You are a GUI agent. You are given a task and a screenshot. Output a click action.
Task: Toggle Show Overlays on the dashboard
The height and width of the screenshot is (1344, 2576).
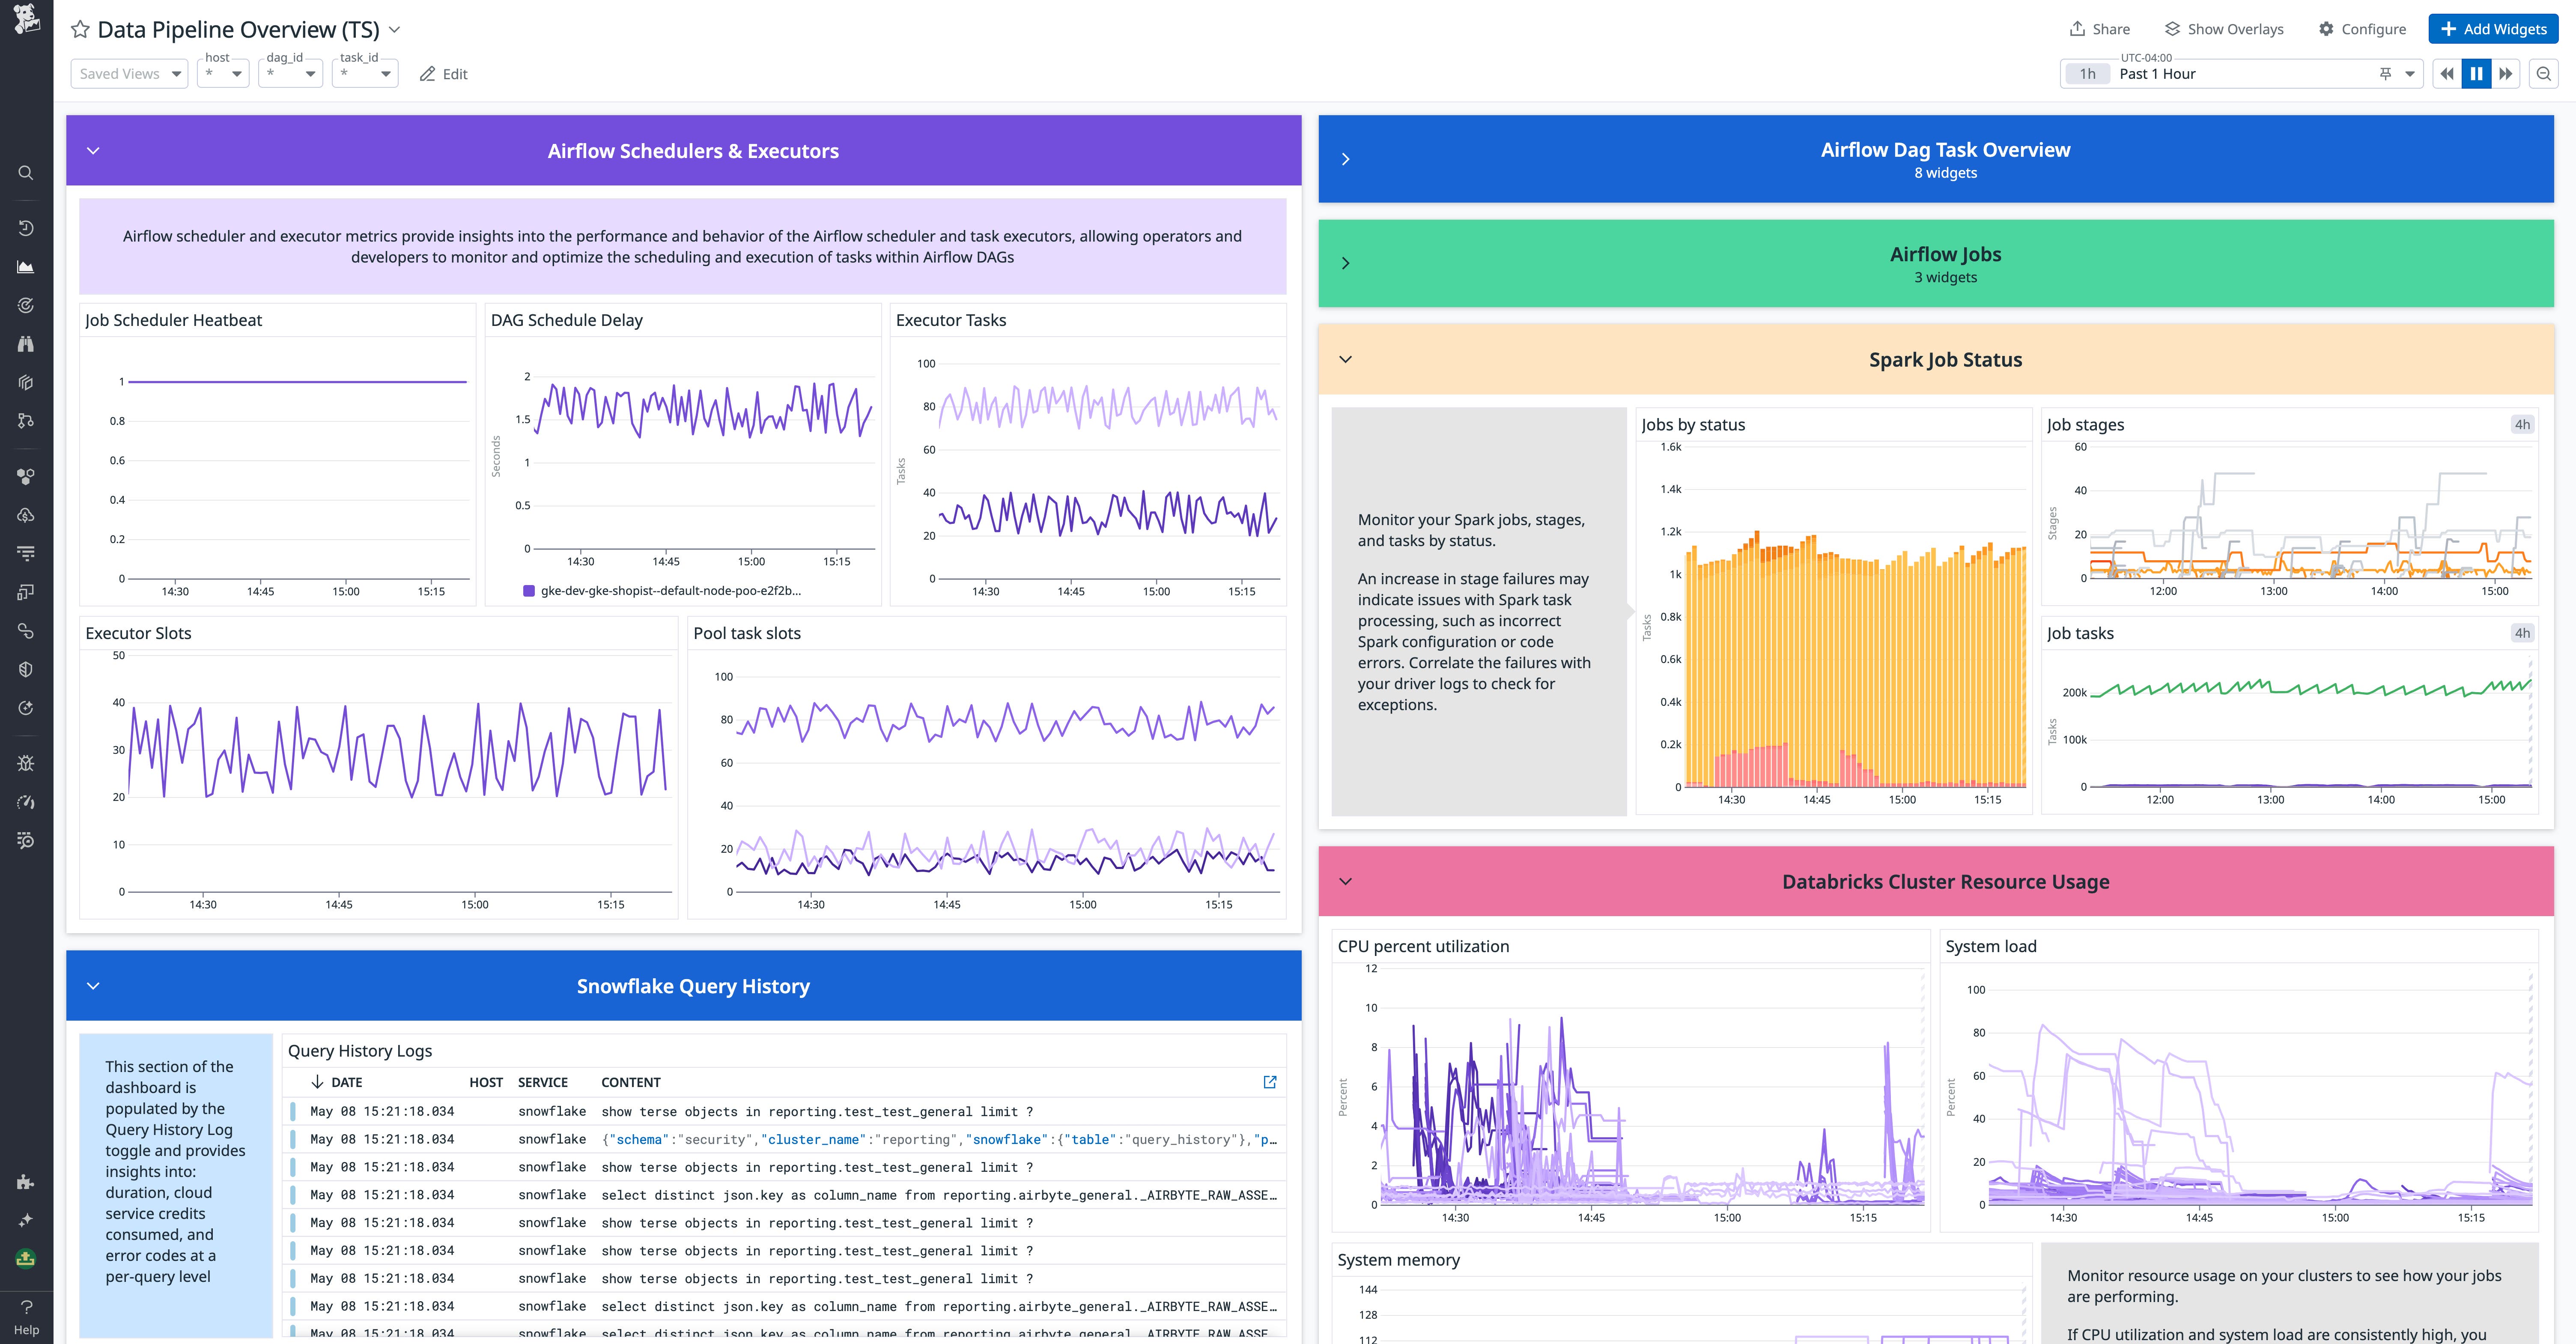coord(2223,29)
